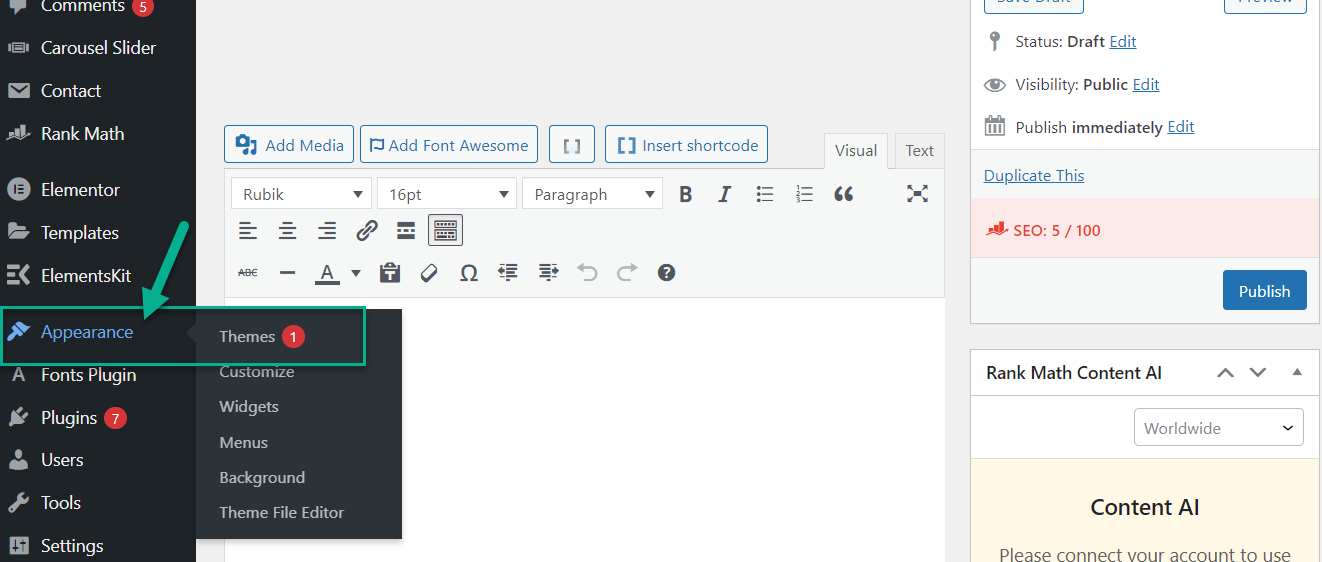Click the Redo arrow
Image resolution: width=1322 pixels, height=562 pixels.
click(627, 272)
